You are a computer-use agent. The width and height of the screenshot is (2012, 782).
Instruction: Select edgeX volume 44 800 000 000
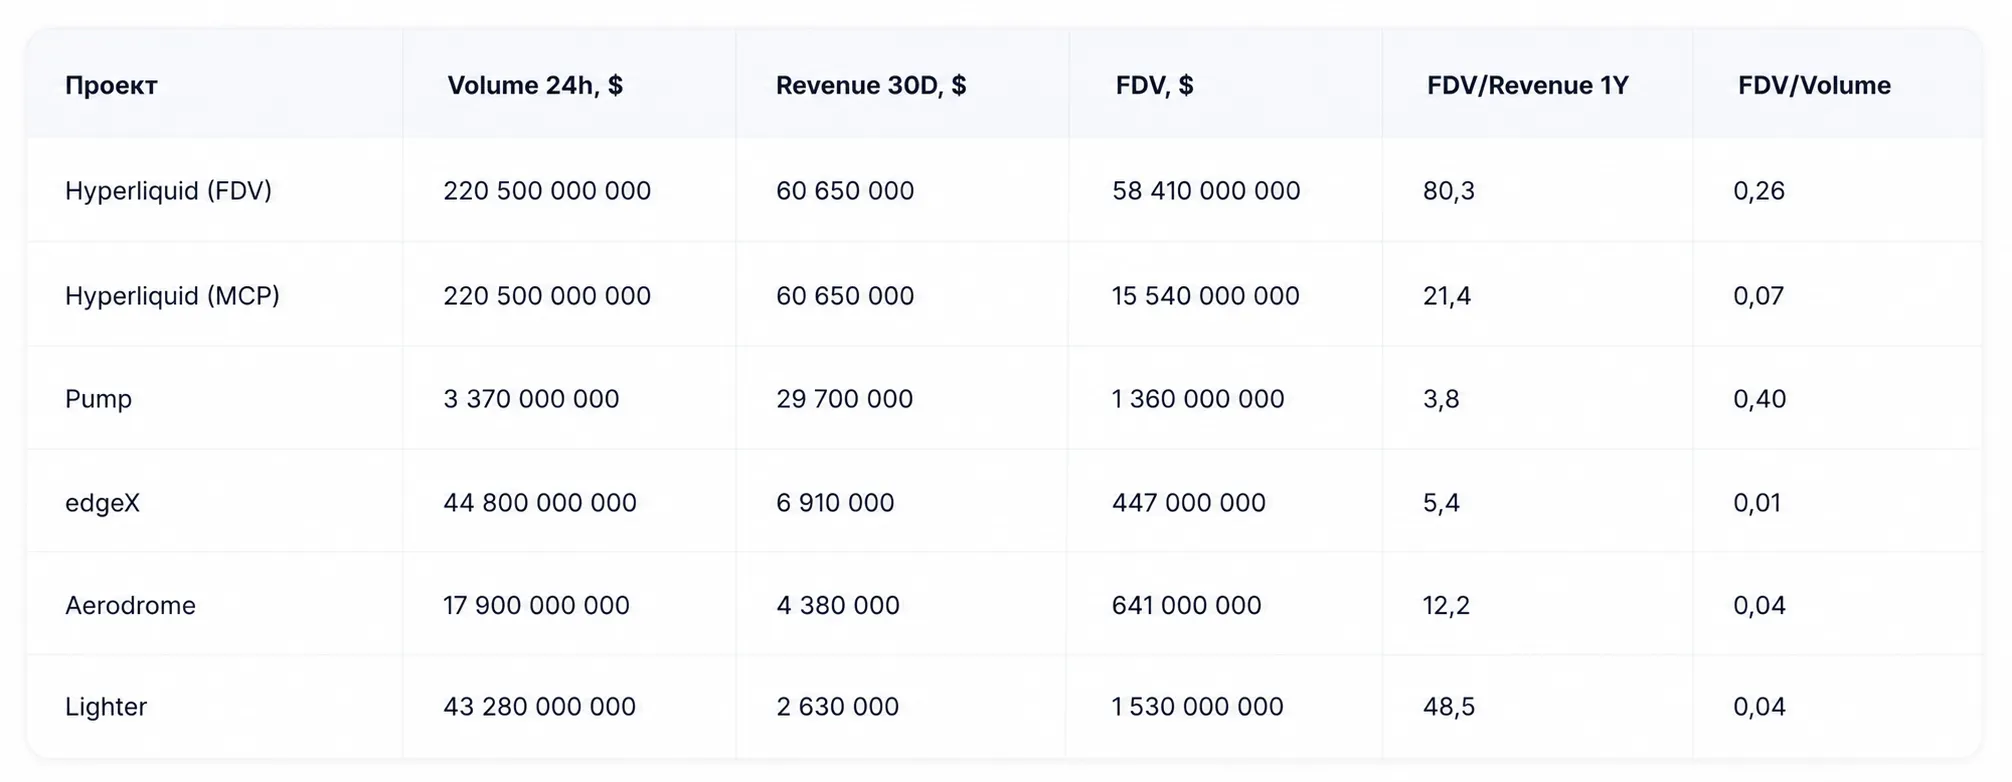tap(540, 503)
